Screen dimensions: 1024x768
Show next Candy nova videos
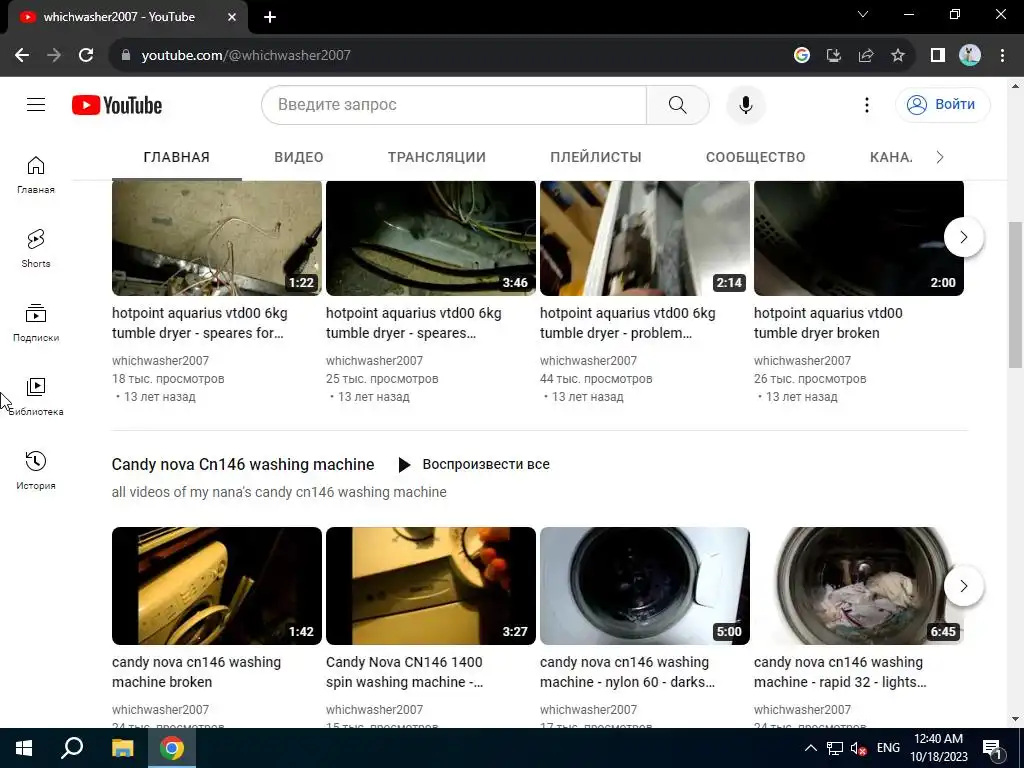[x=964, y=586]
